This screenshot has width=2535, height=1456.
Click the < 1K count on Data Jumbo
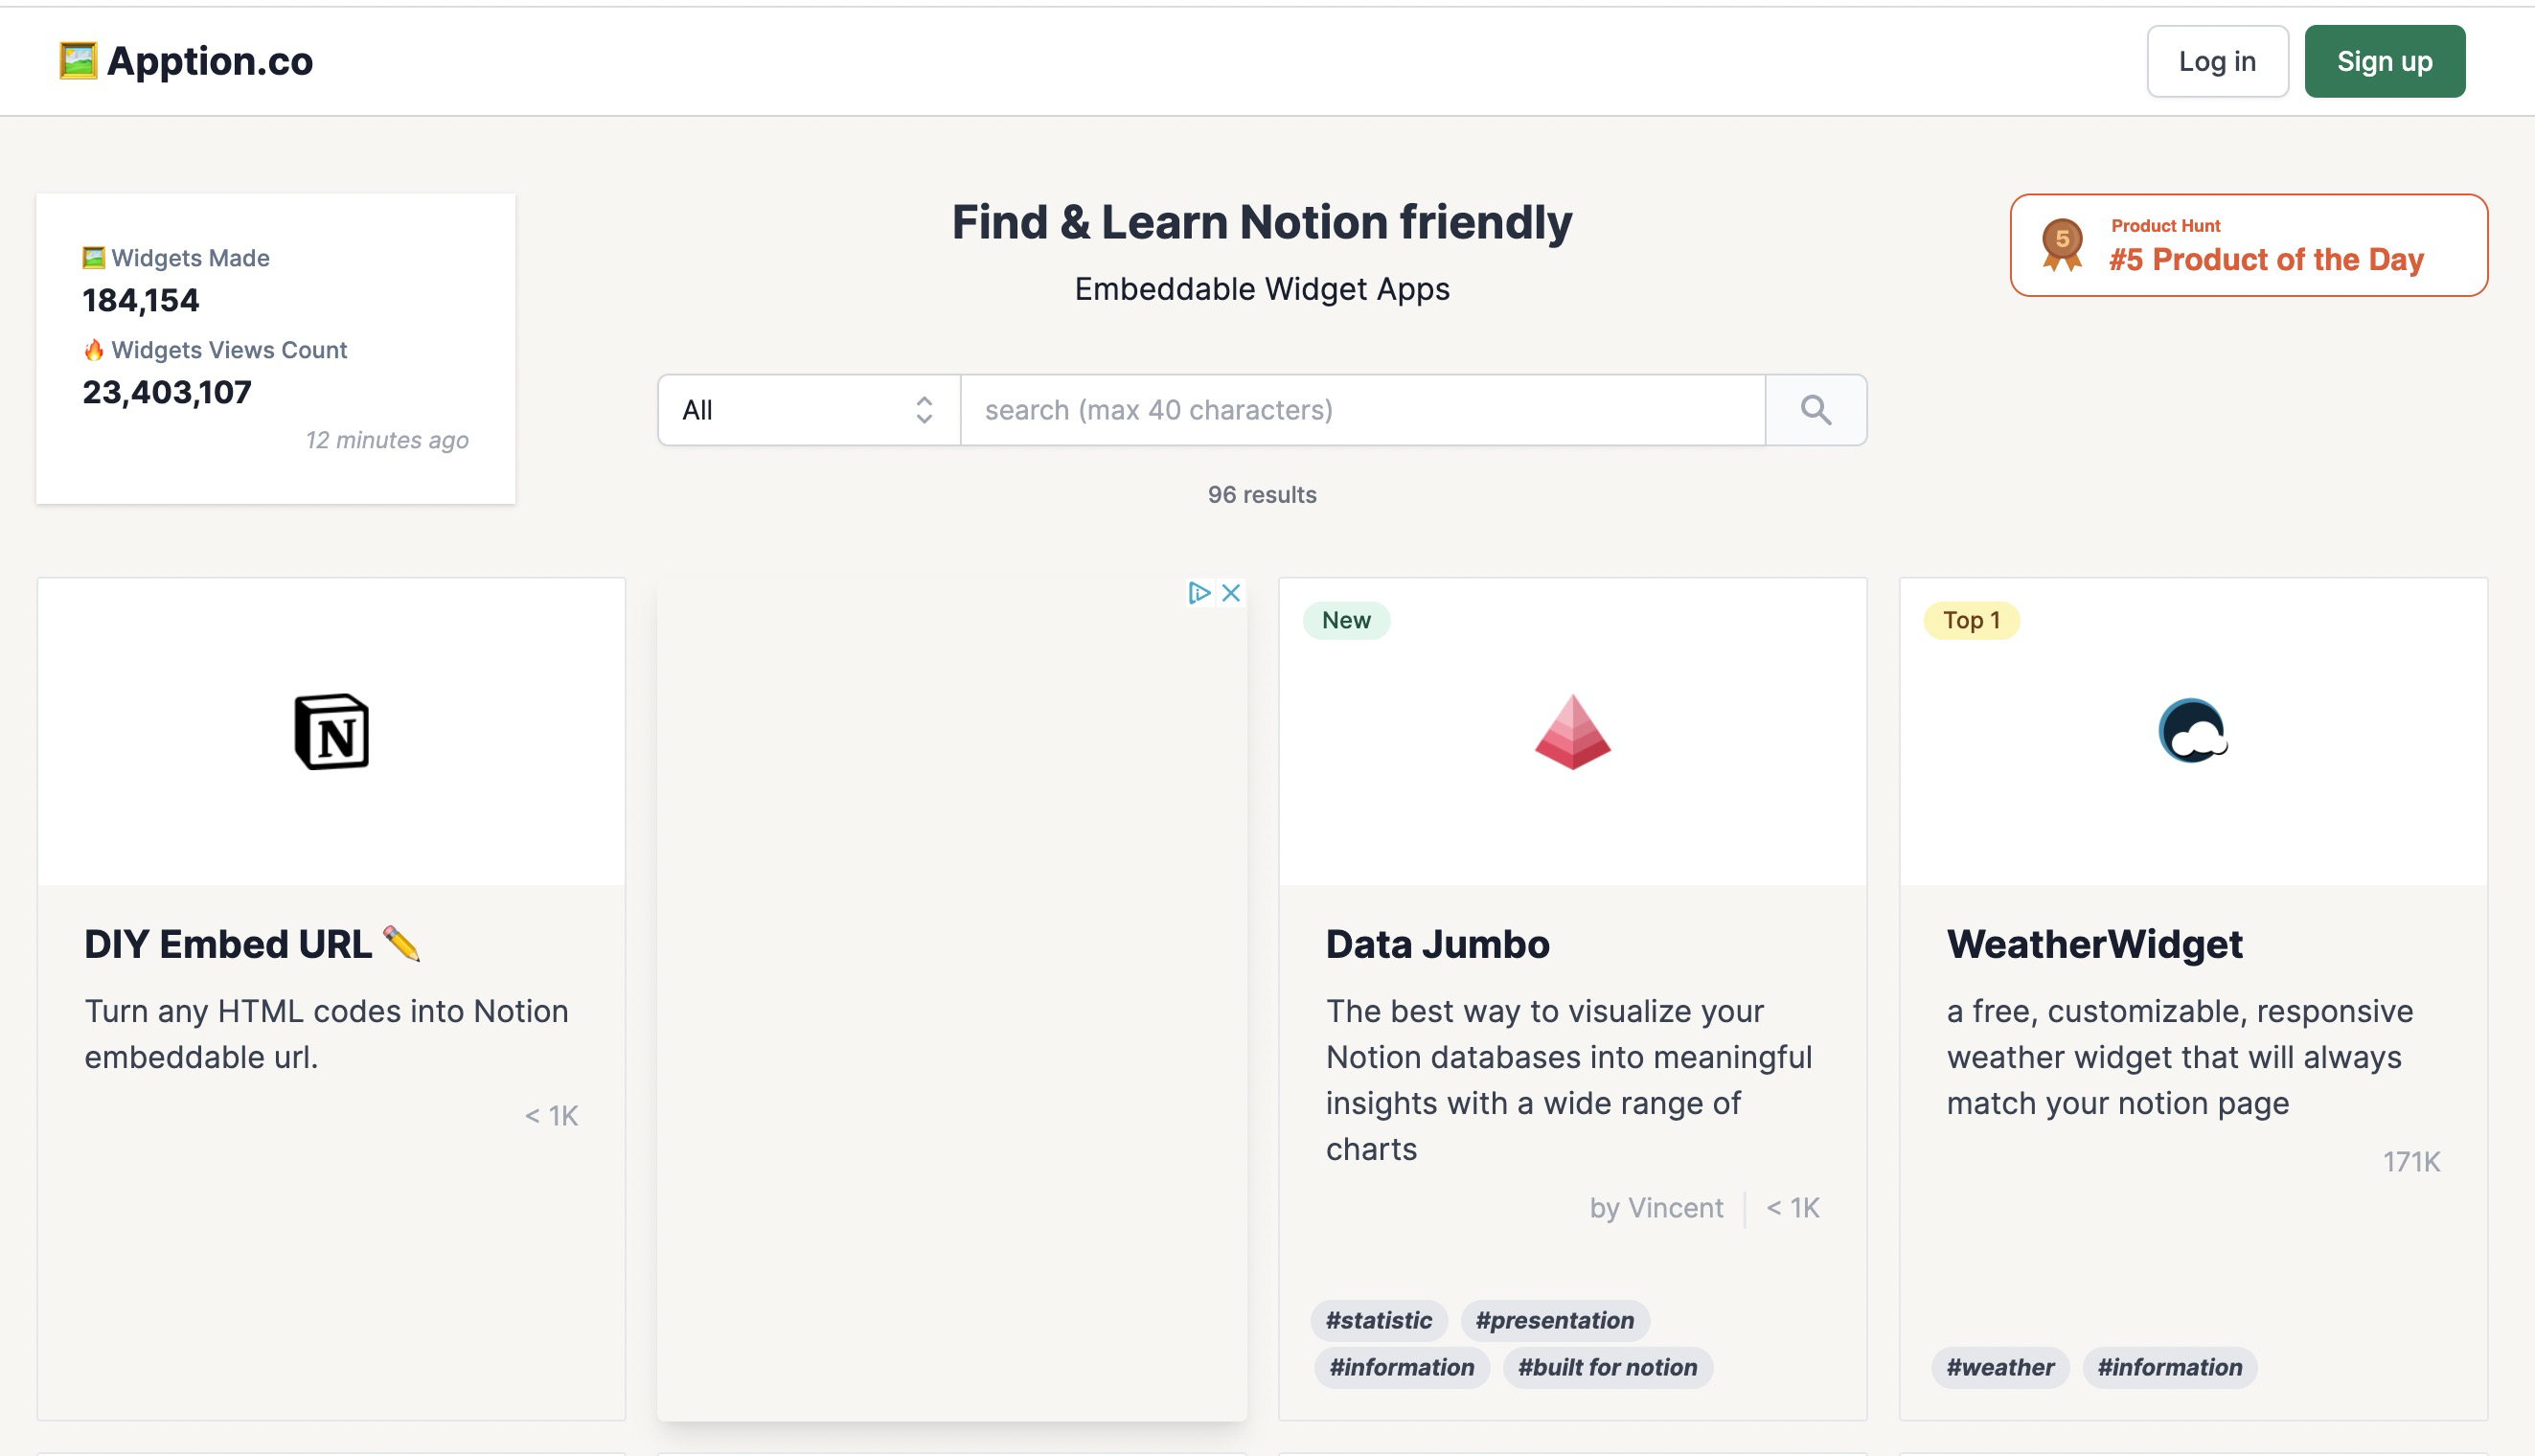(1793, 1208)
